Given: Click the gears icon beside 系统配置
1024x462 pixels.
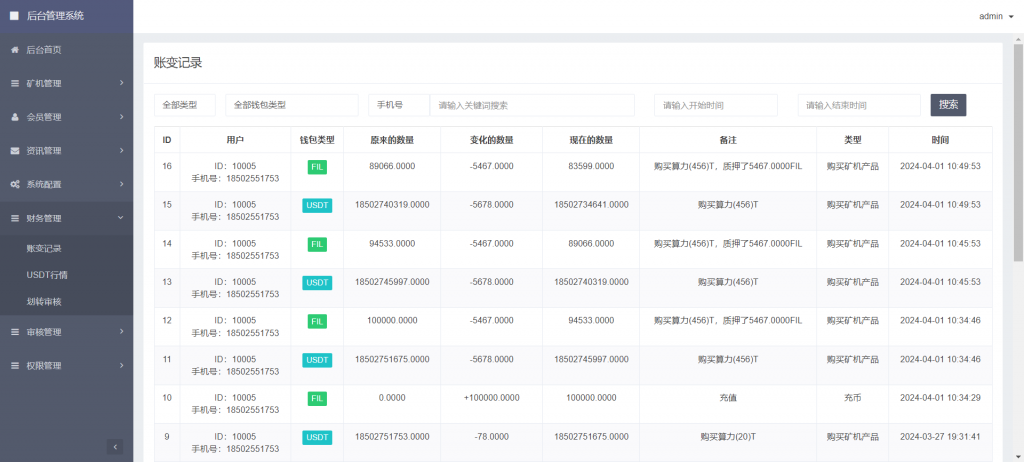Looking at the screenshot, I should coord(14,184).
